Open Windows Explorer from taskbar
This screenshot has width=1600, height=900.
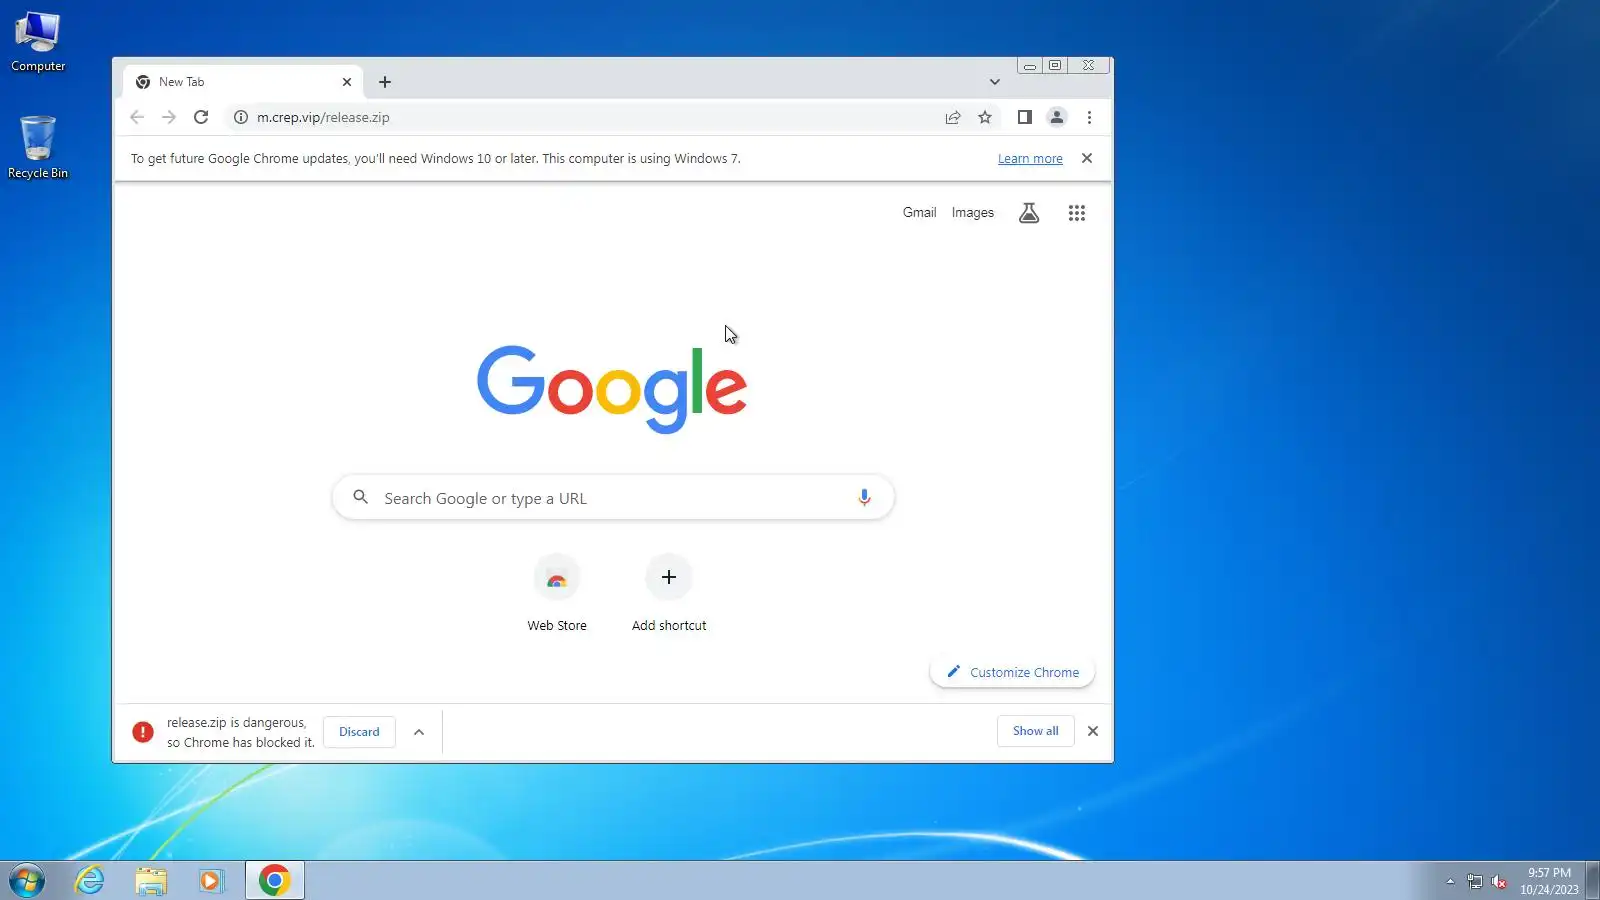click(x=151, y=880)
